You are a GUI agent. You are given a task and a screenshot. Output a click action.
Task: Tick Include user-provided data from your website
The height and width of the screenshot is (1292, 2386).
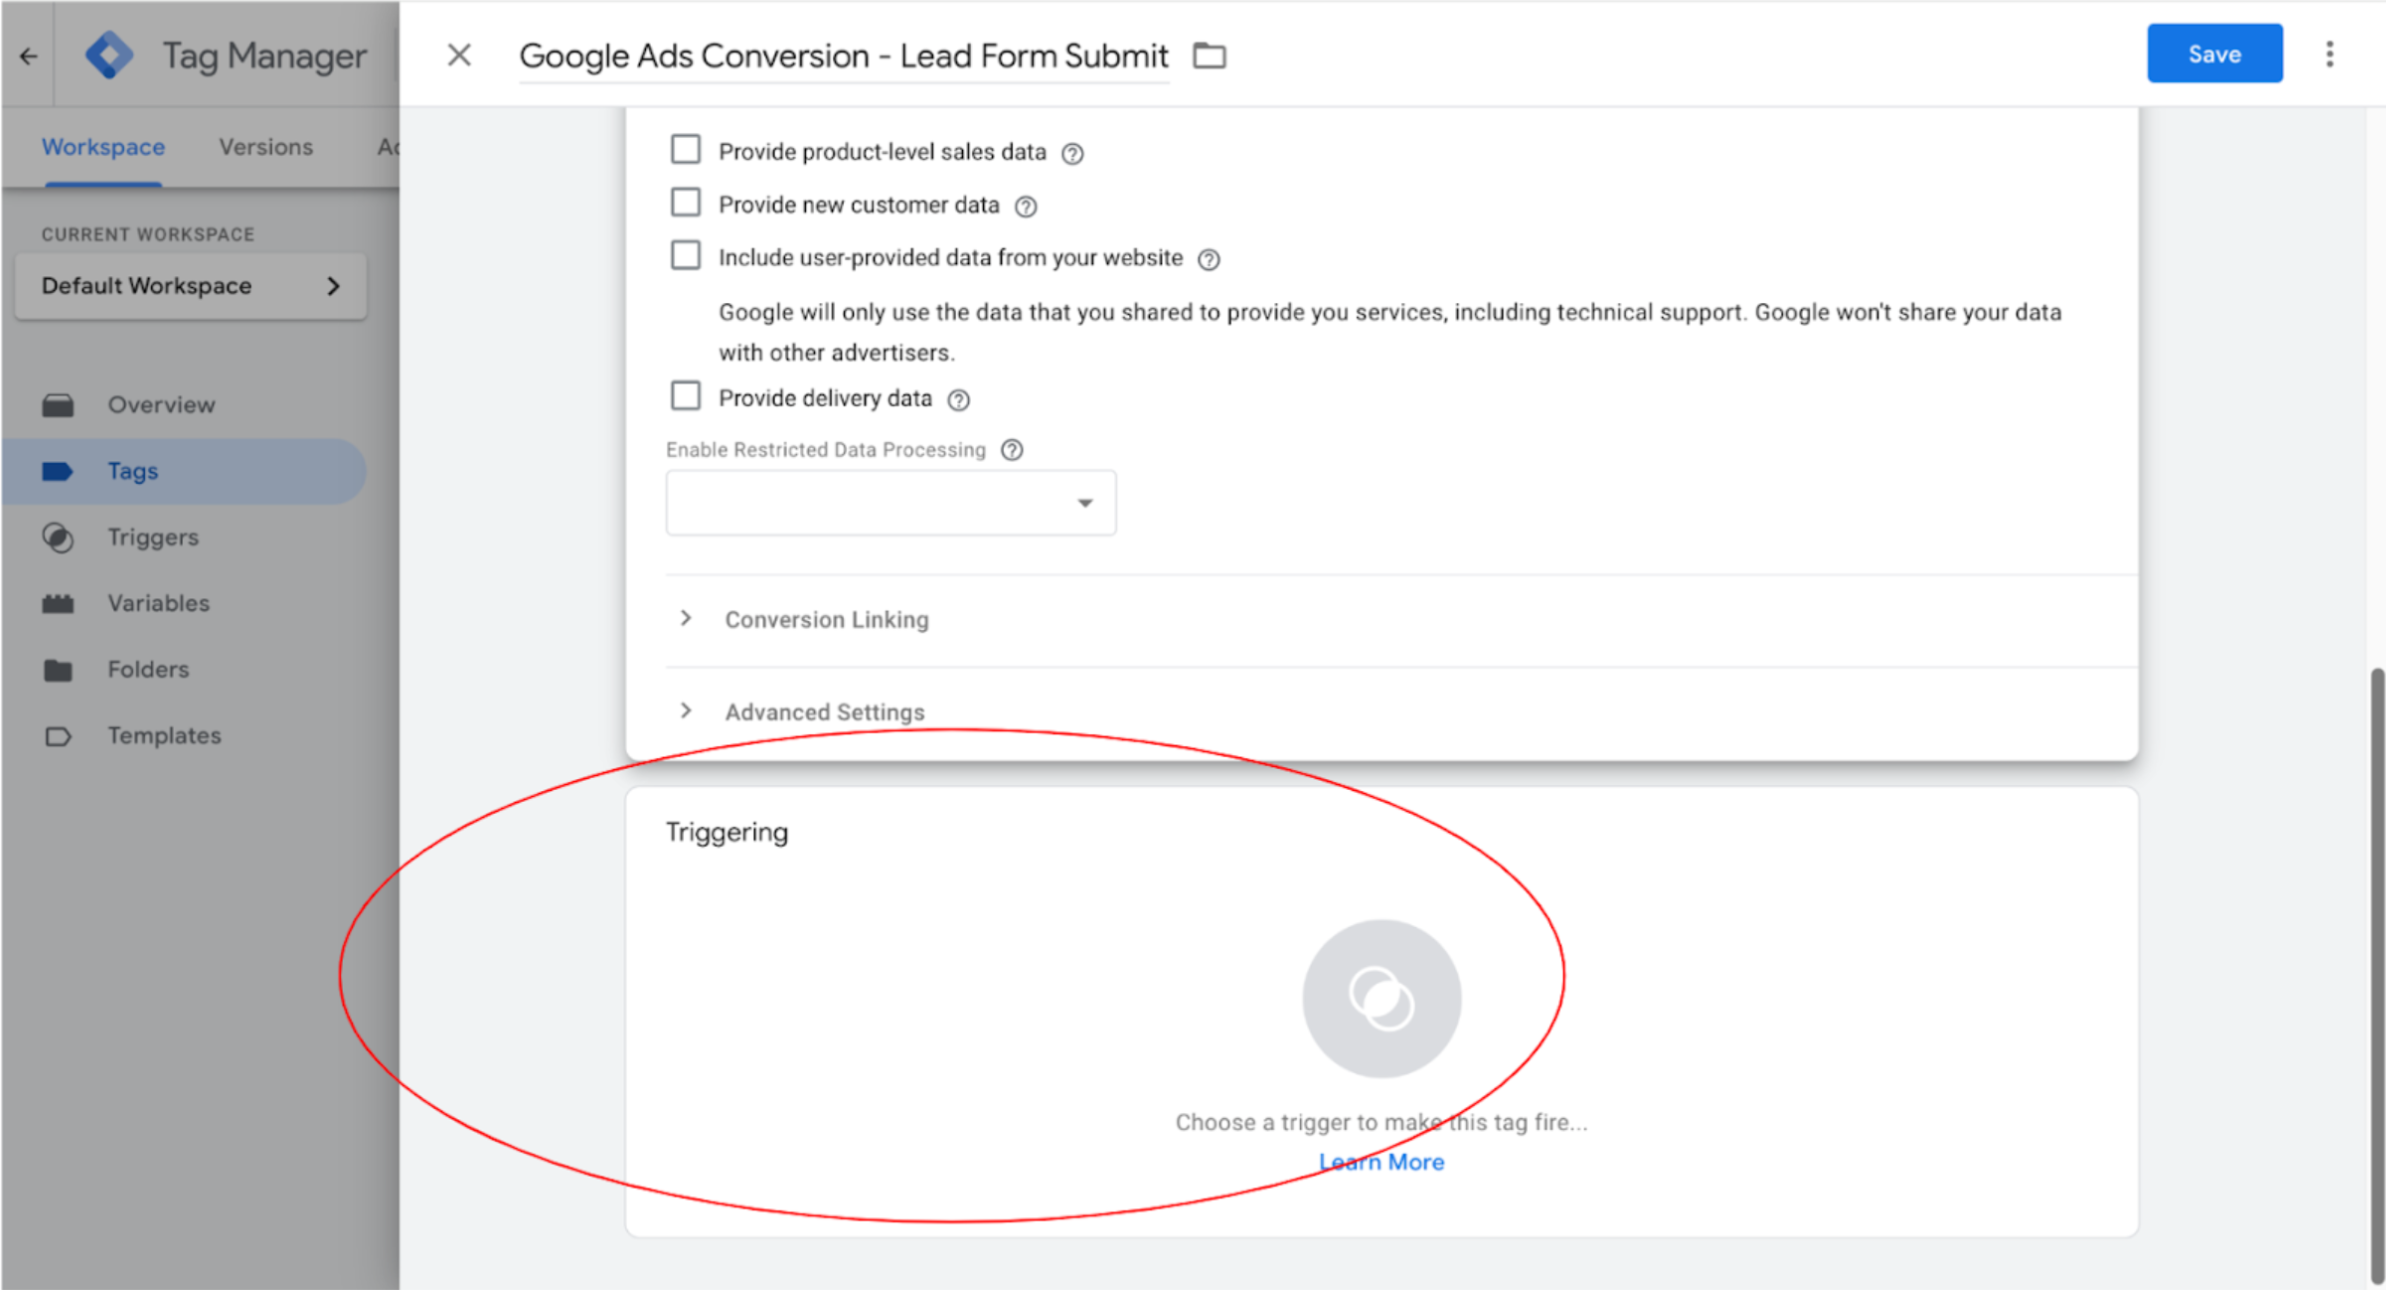pos(686,256)
